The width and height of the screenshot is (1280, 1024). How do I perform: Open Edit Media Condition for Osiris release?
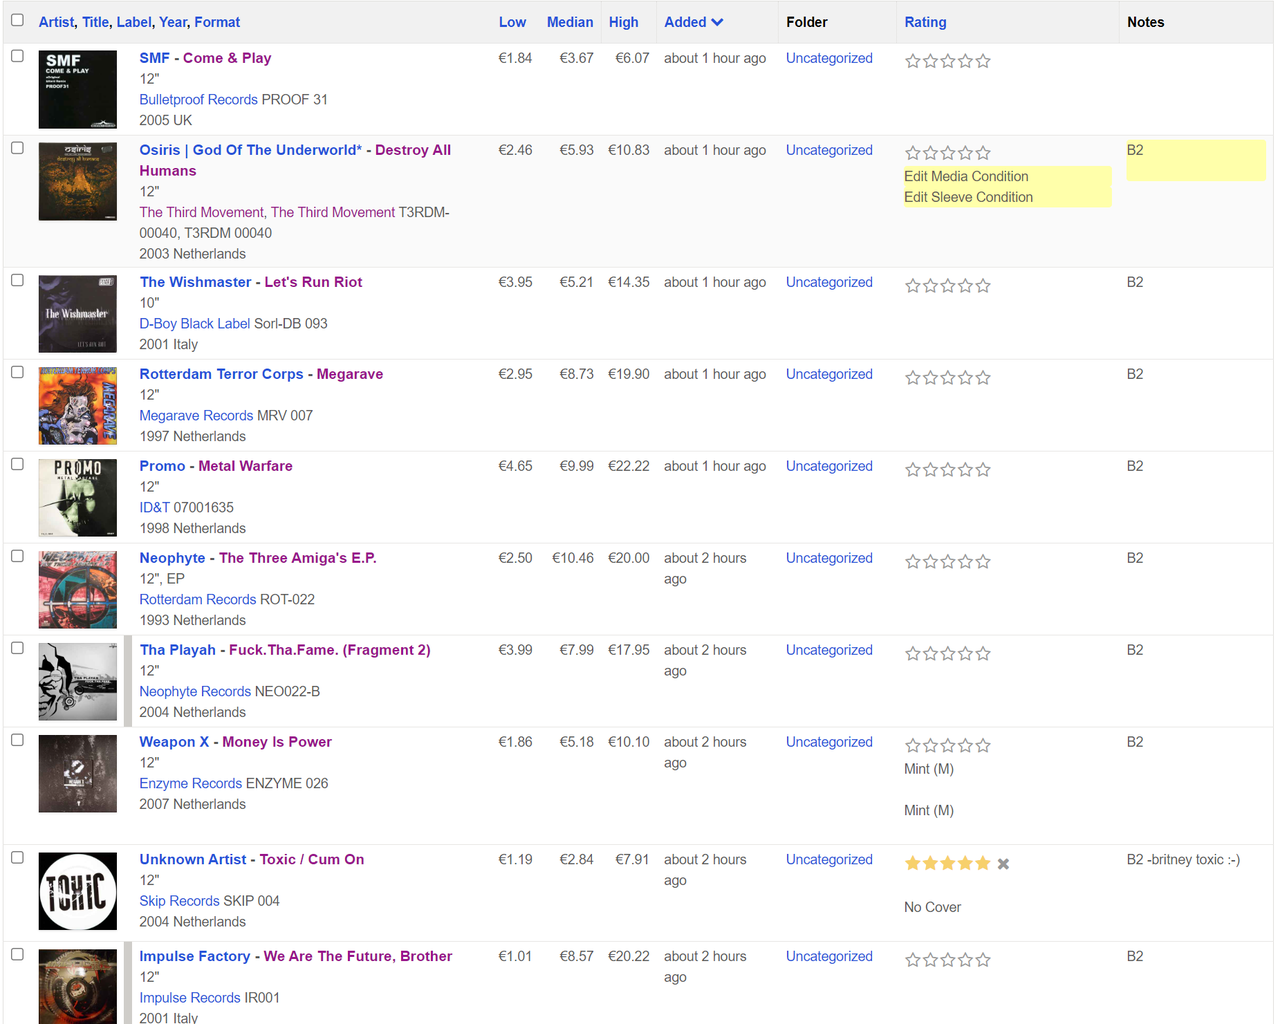point(965,176)
